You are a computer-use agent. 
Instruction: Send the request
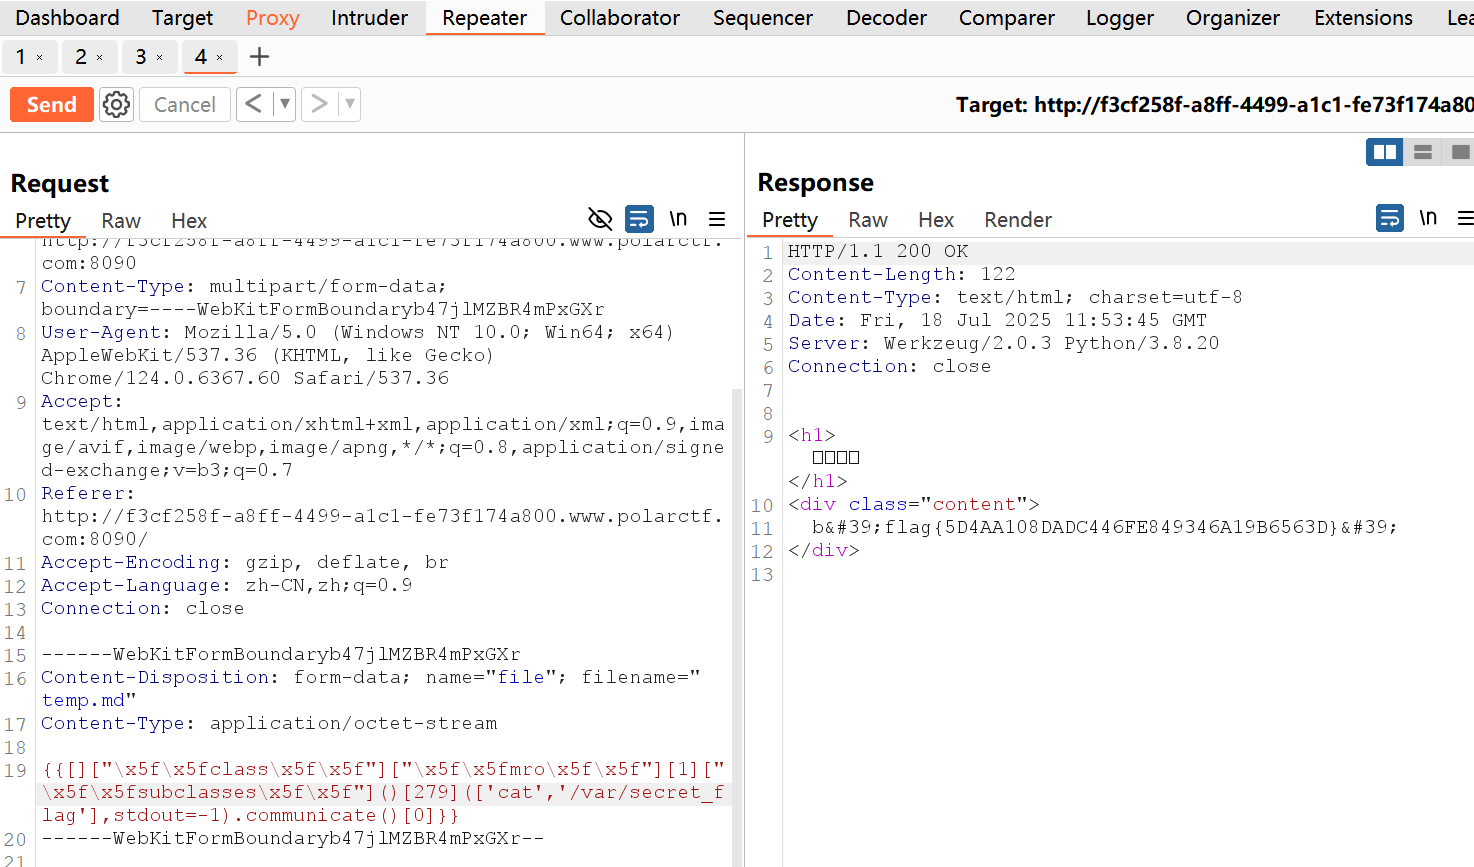52,104
